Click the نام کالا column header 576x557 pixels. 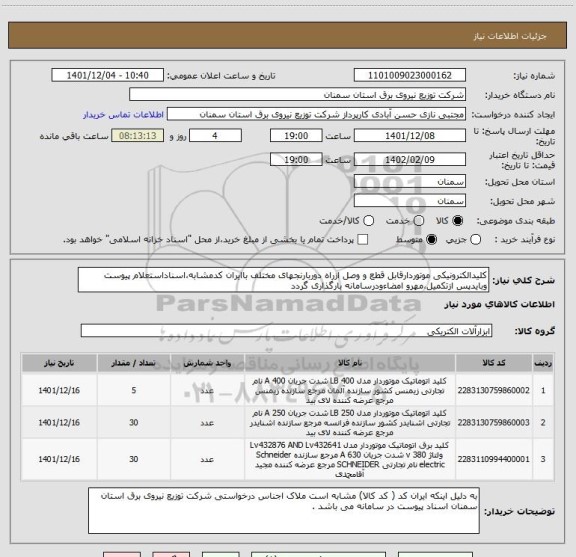tap(350, 363)
